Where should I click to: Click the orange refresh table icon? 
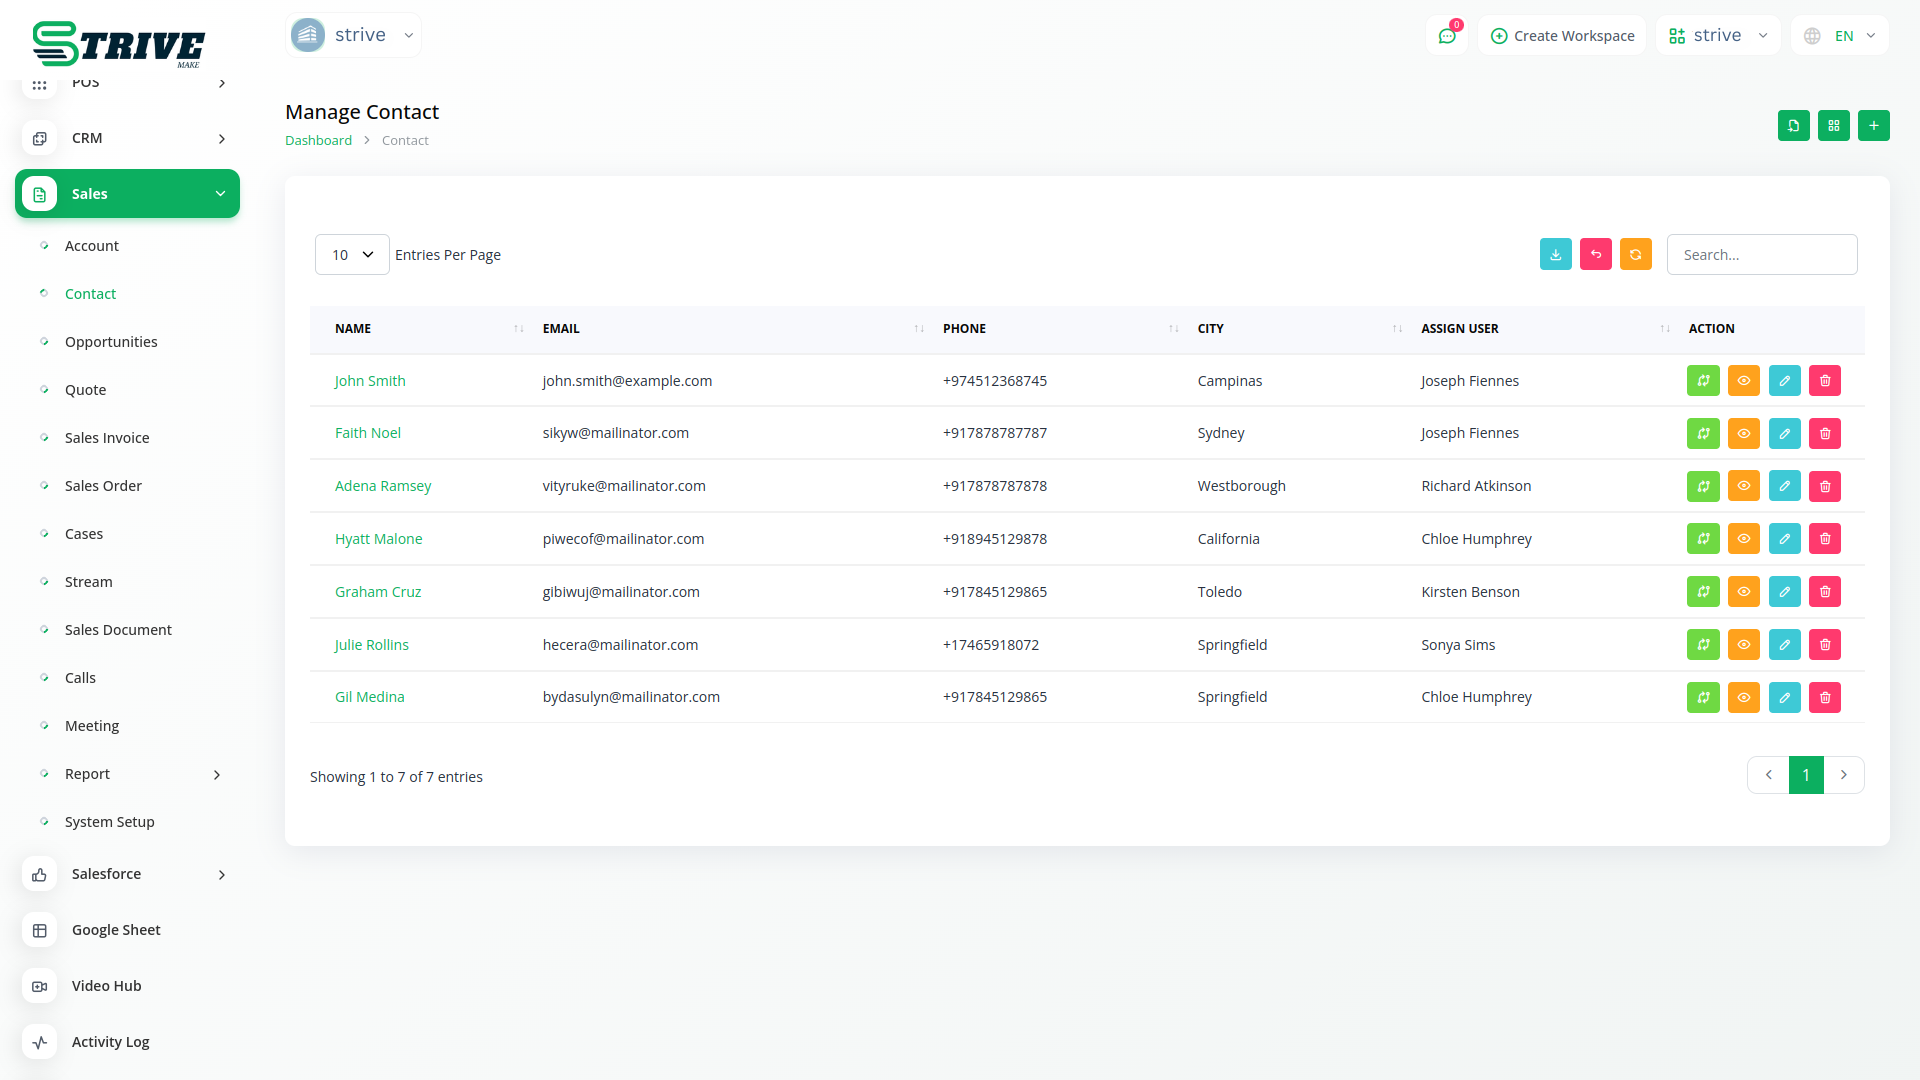tap(1635, 255)
